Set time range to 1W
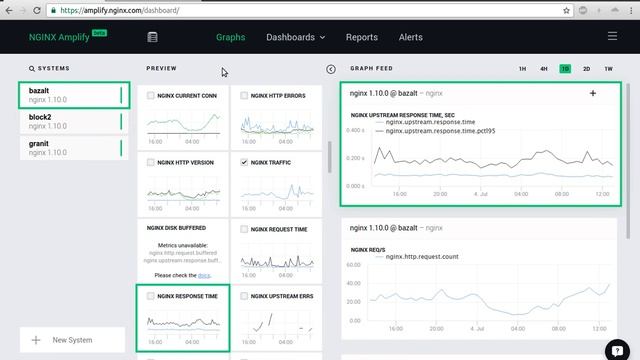The width and height of the screenshot is (640, 360). 608,69
